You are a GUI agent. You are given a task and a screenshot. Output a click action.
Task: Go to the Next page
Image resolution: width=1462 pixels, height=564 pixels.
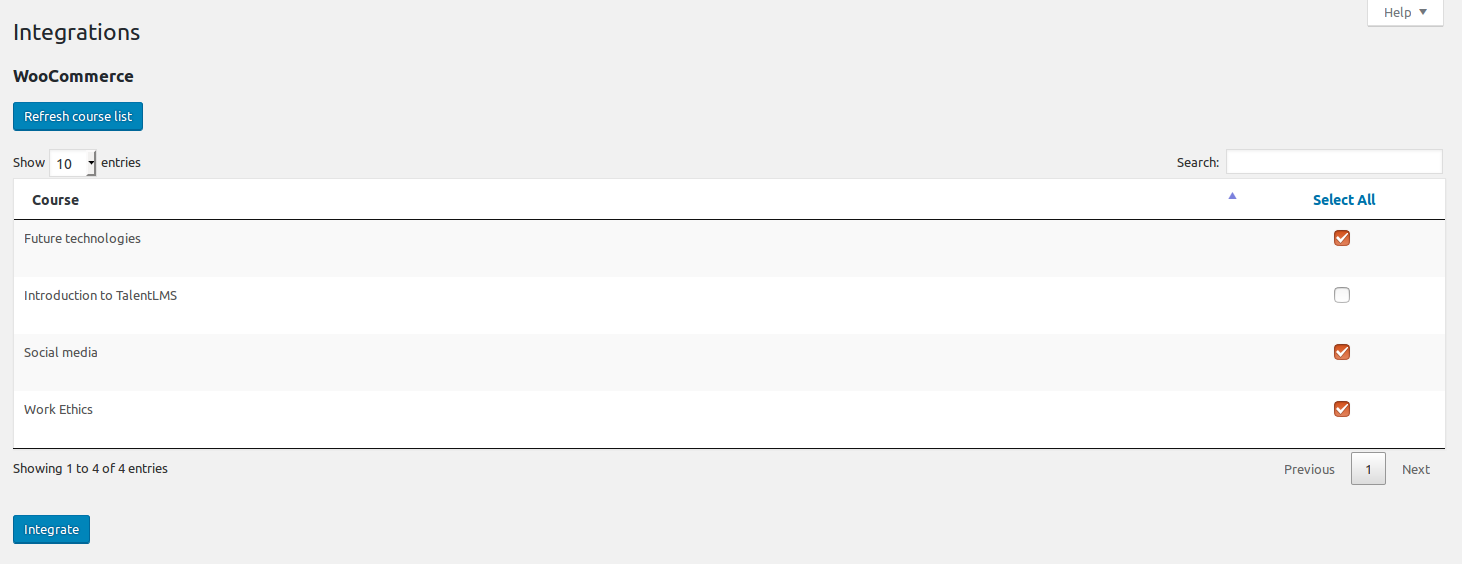coord(1415,469)
